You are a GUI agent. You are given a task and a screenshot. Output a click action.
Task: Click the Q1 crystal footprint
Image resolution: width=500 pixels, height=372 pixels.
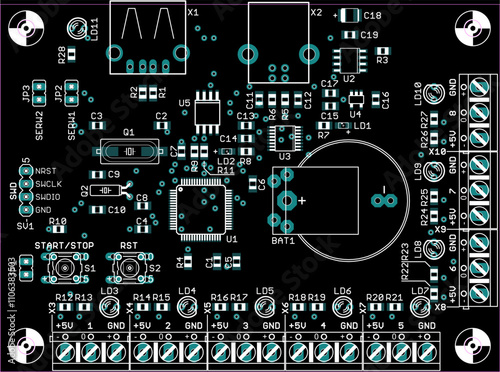pos(129,151)
